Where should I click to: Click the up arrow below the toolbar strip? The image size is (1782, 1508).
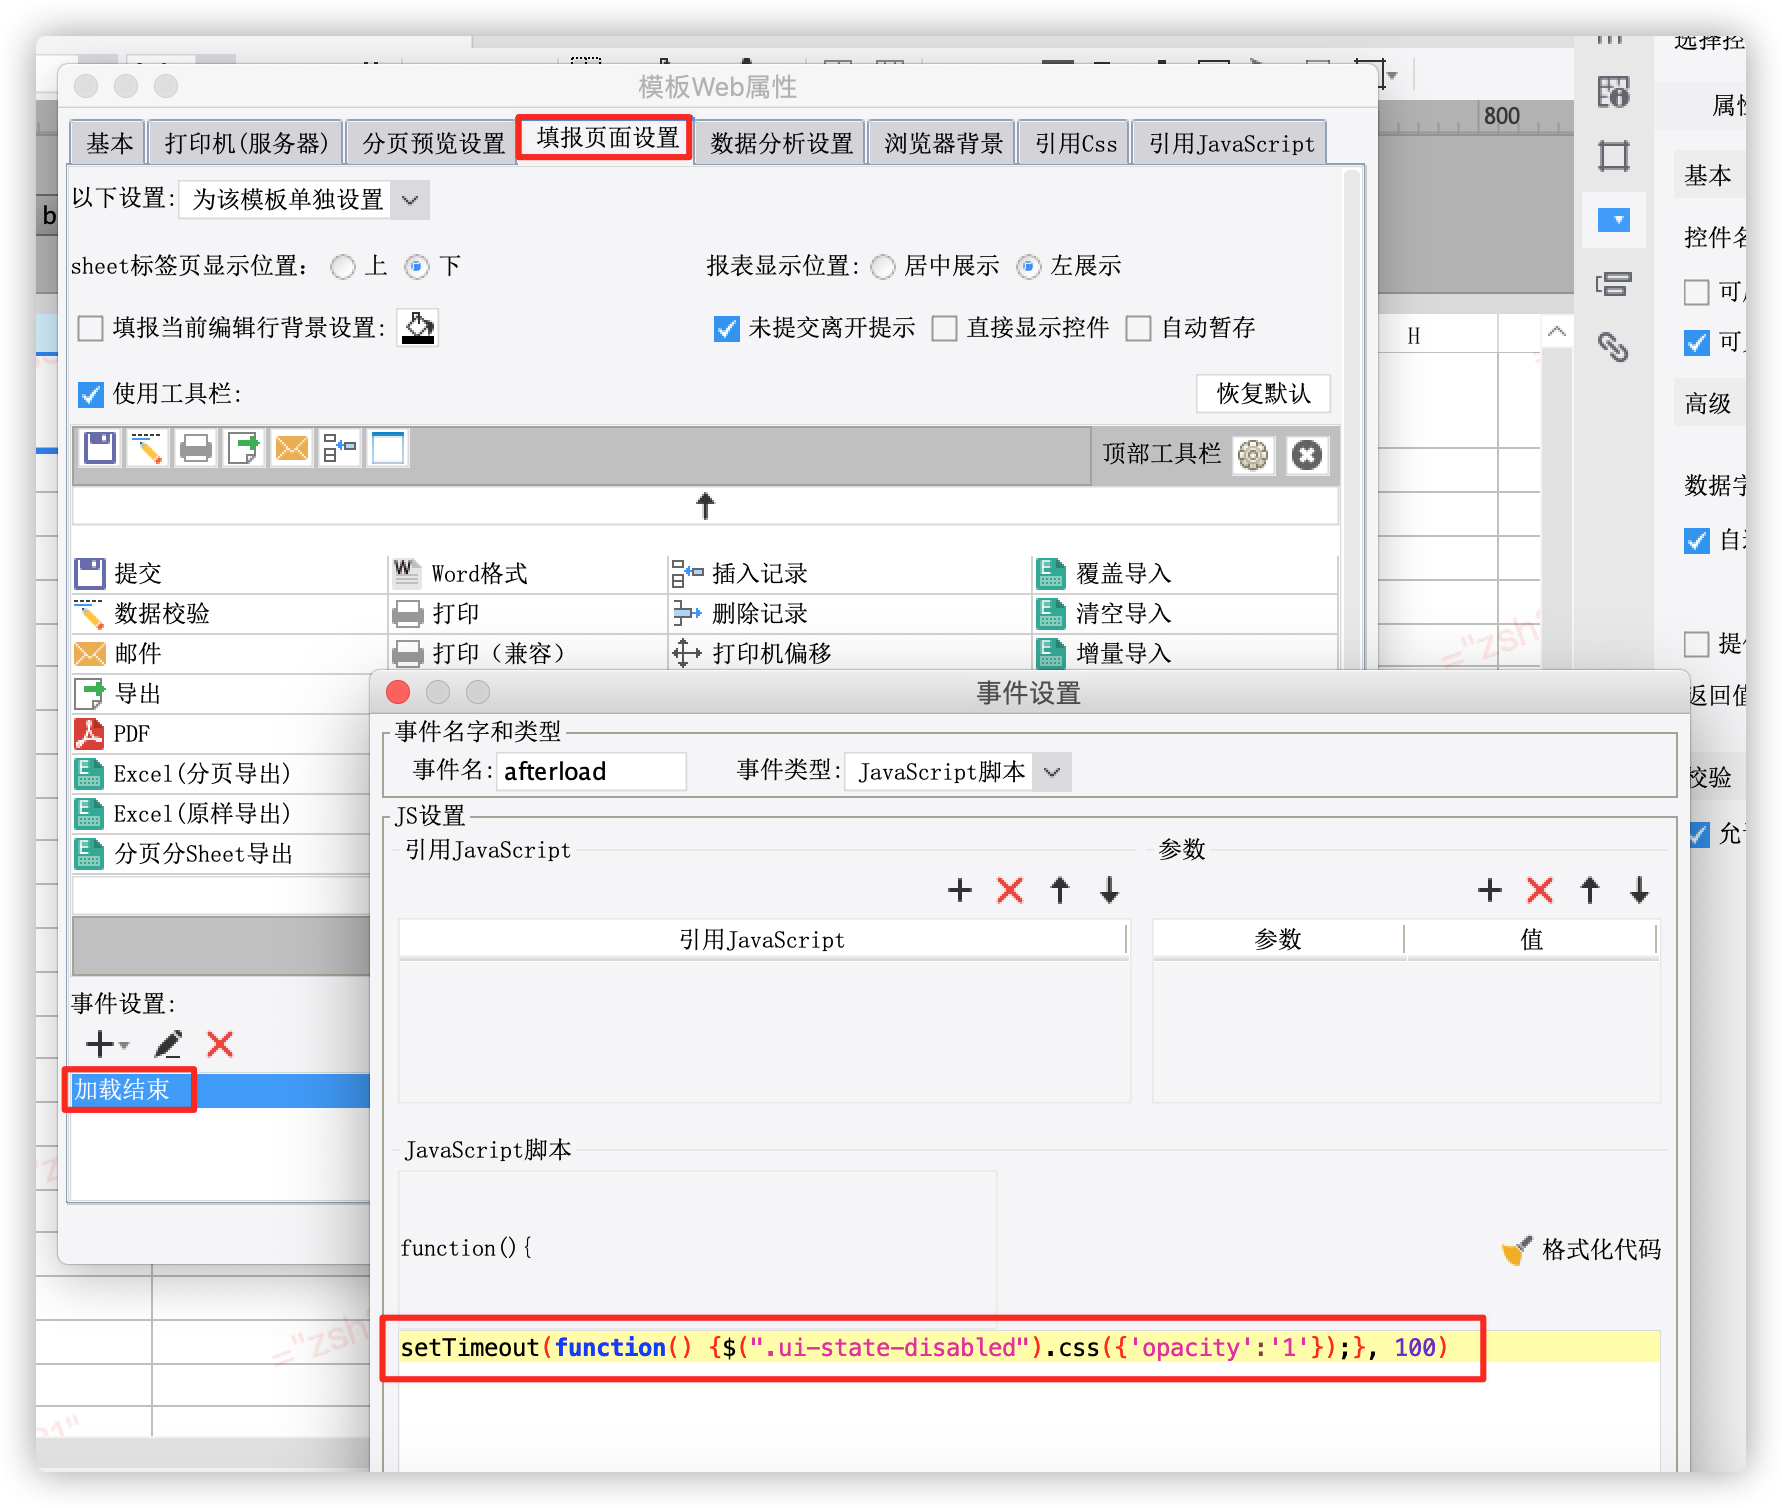click(705, 506)
